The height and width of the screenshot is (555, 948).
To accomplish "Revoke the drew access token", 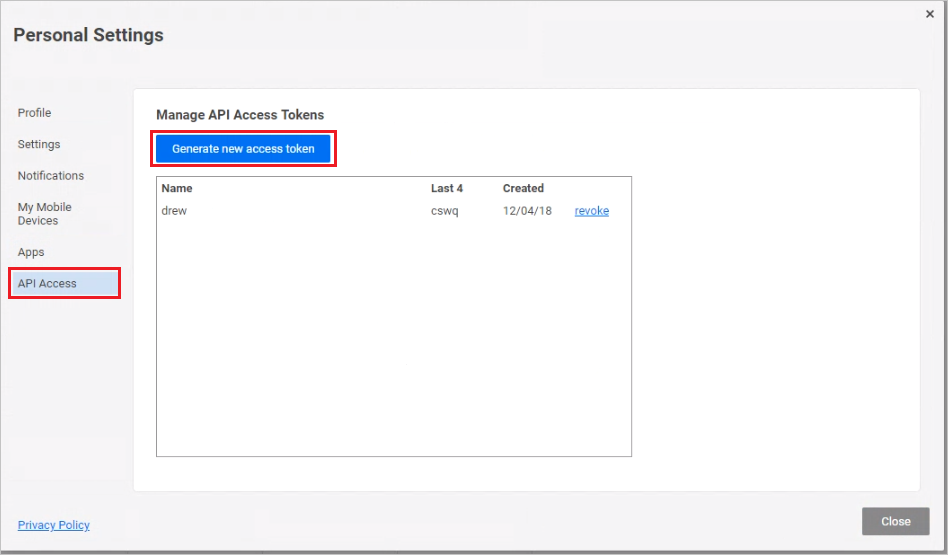I will [591, 211].
